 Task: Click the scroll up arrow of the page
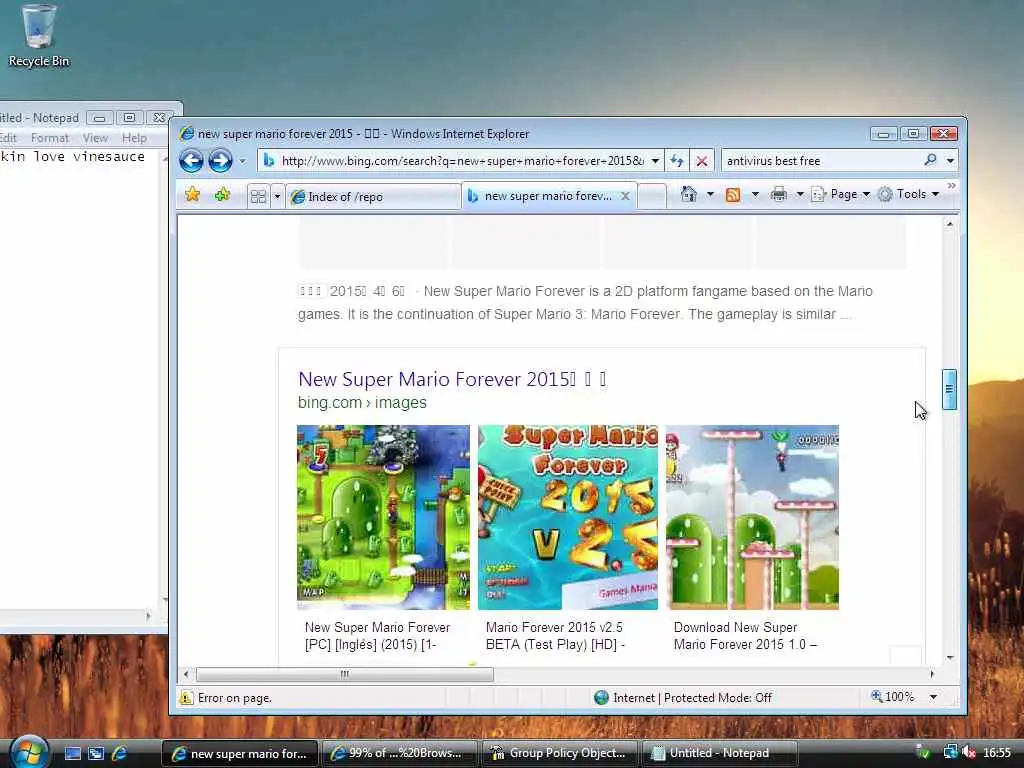(950, 224)
